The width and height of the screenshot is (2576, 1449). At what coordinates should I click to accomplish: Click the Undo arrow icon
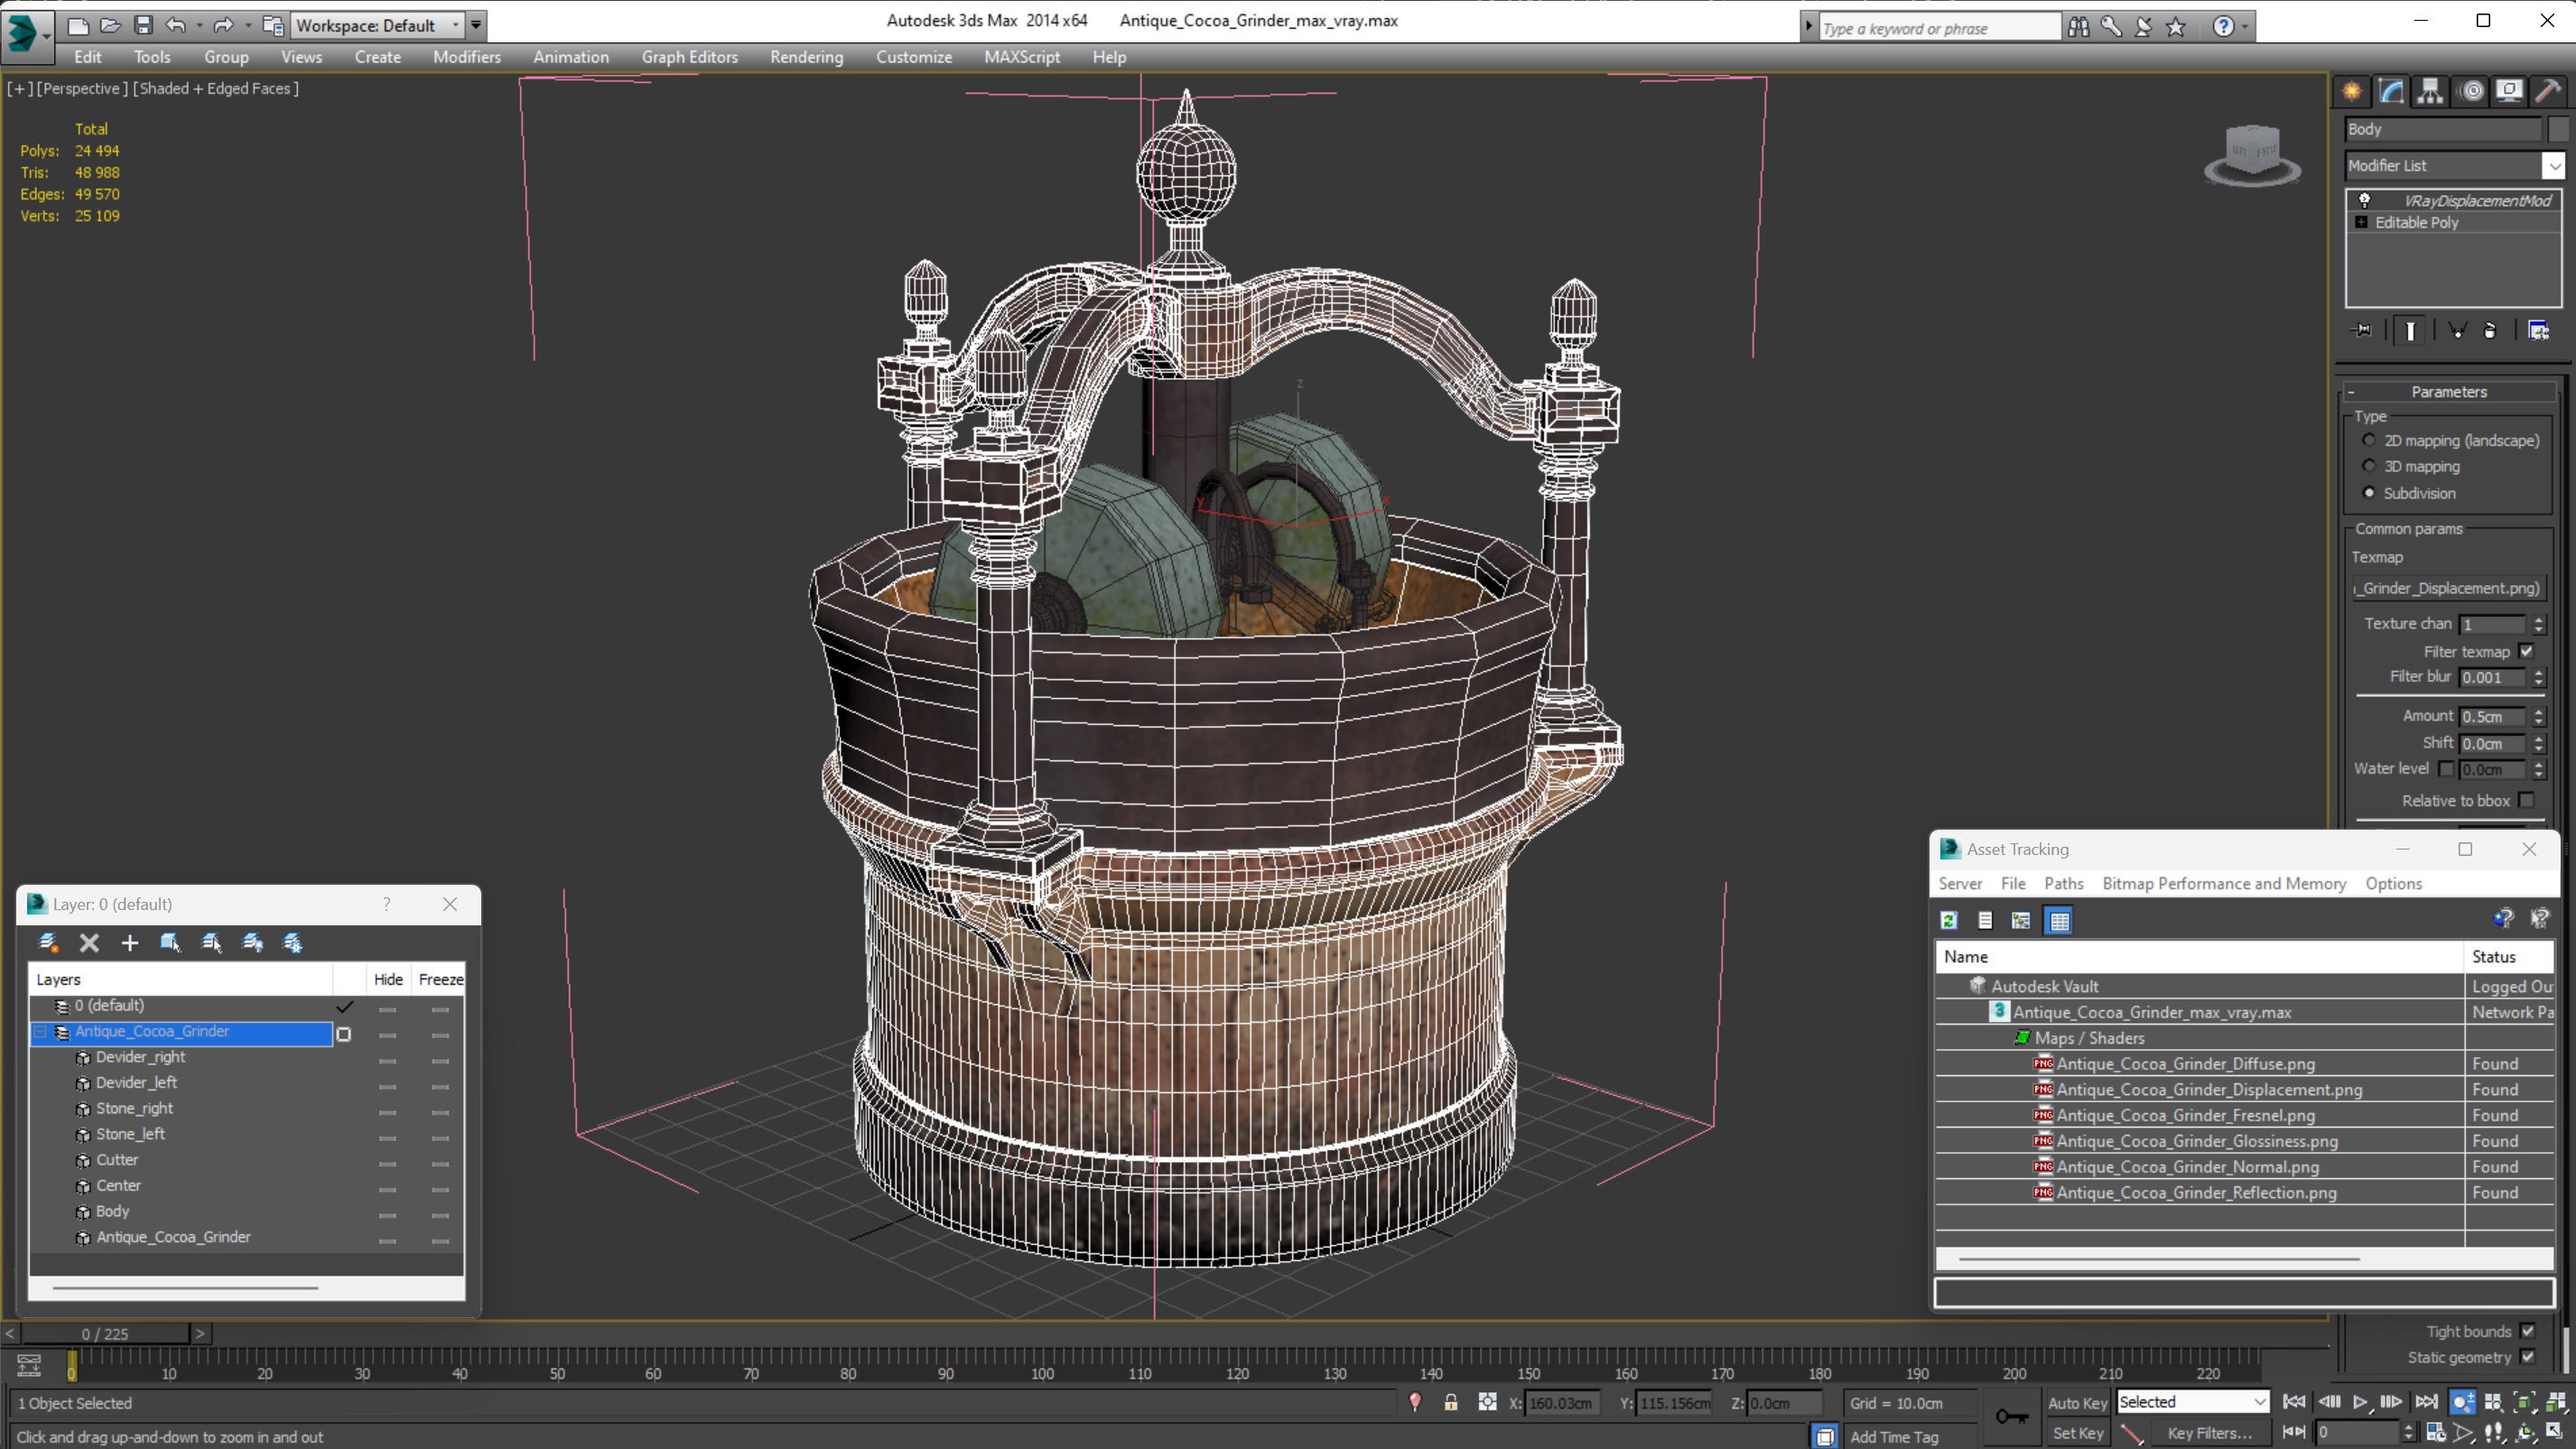176,25
